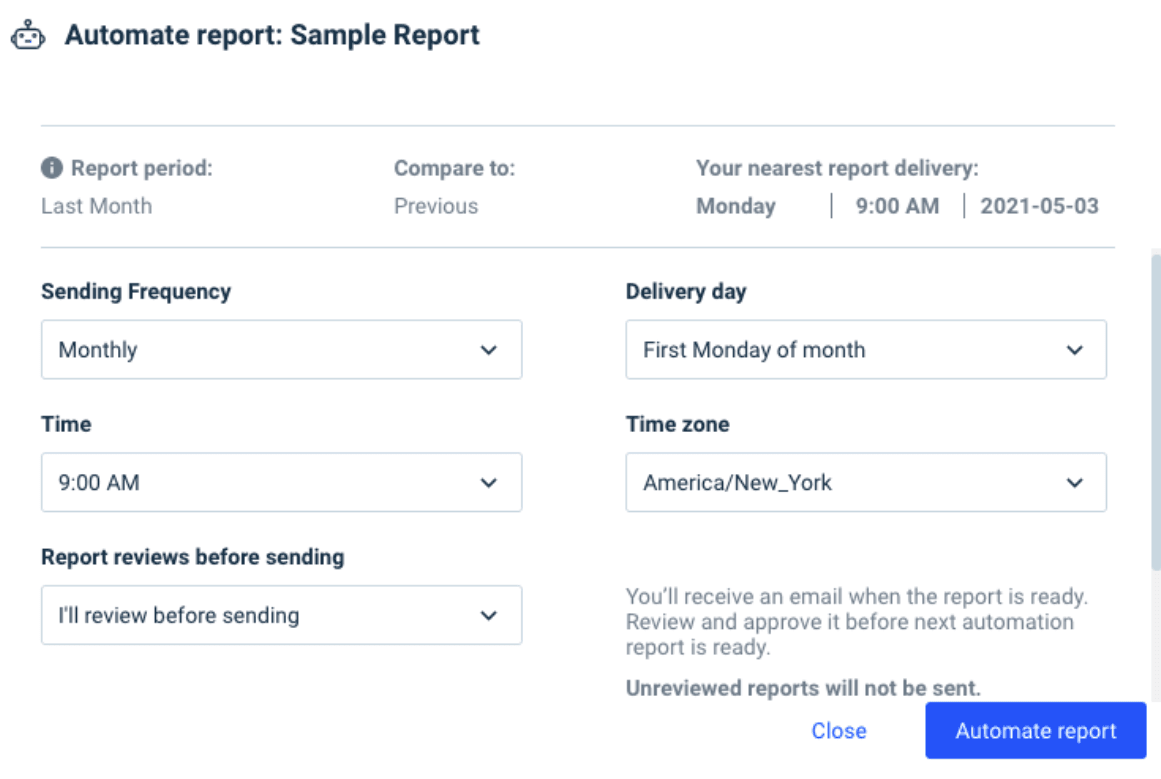Open the Monthly sending frequency selector

click(x=280, y=349)
